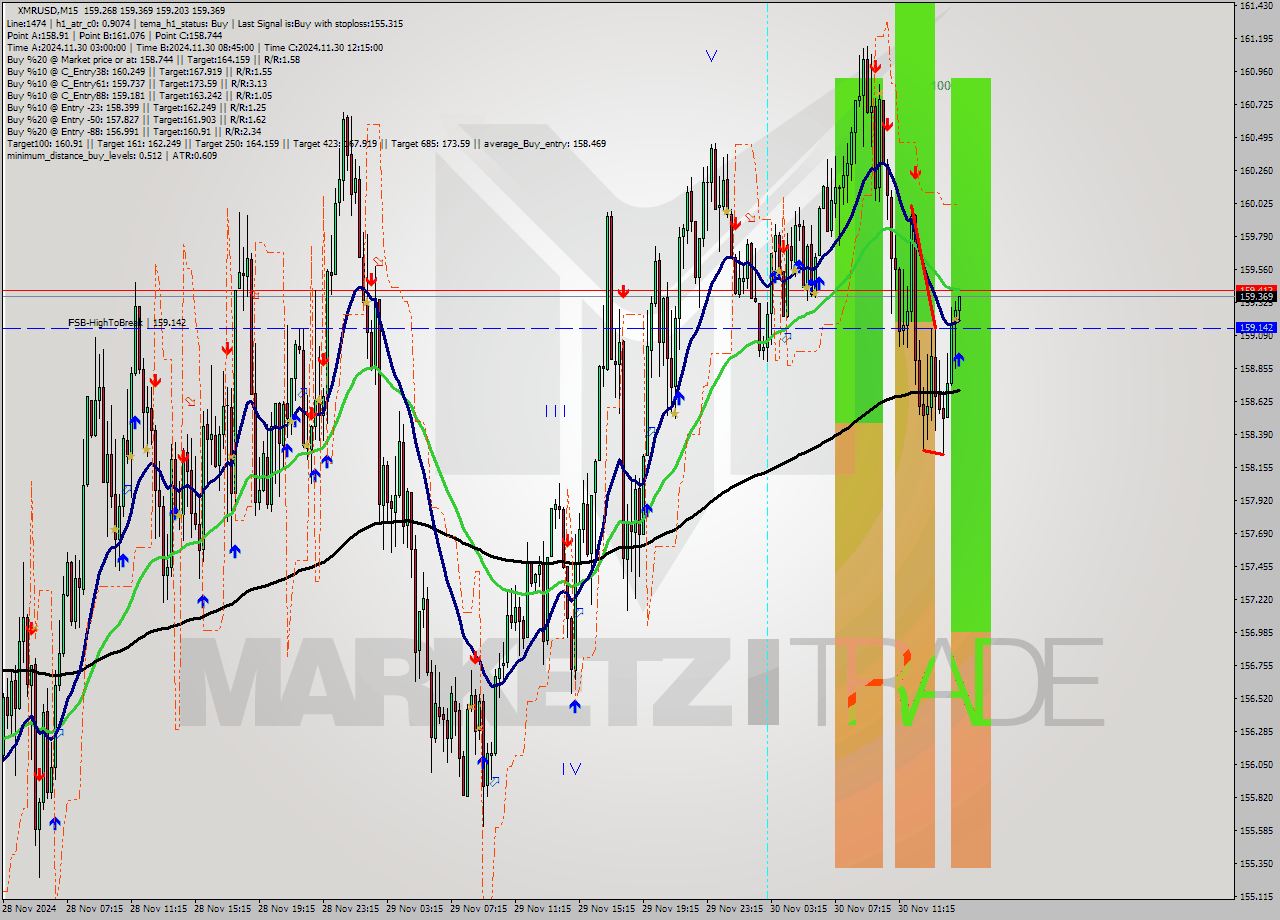Click the '29 Nov 23:15' time axis label
The width and height of the screenshot is (1280, 920).
pos(735,910)
